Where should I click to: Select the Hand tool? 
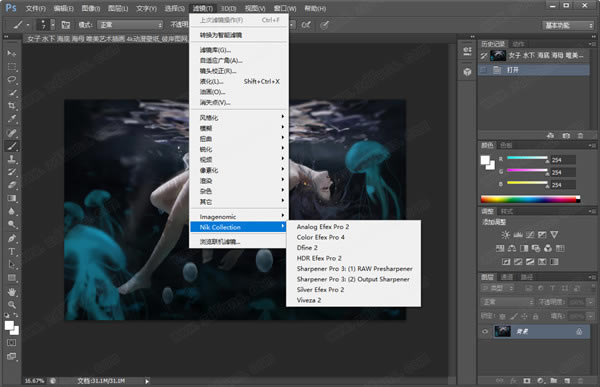tap(12, 292)
